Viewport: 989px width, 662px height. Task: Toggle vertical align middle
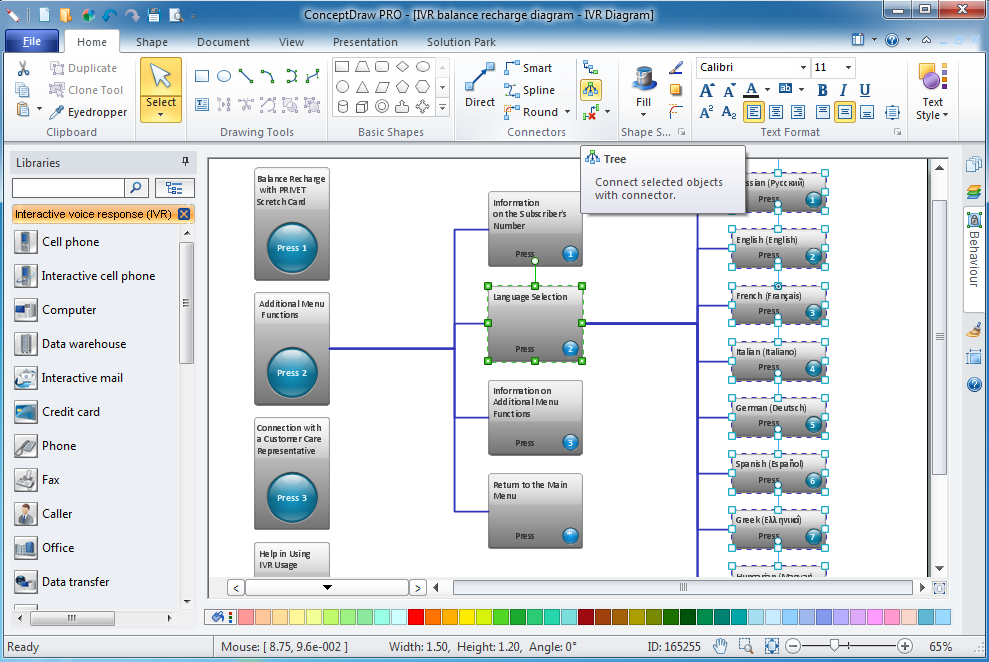click(x=845, y=112)
